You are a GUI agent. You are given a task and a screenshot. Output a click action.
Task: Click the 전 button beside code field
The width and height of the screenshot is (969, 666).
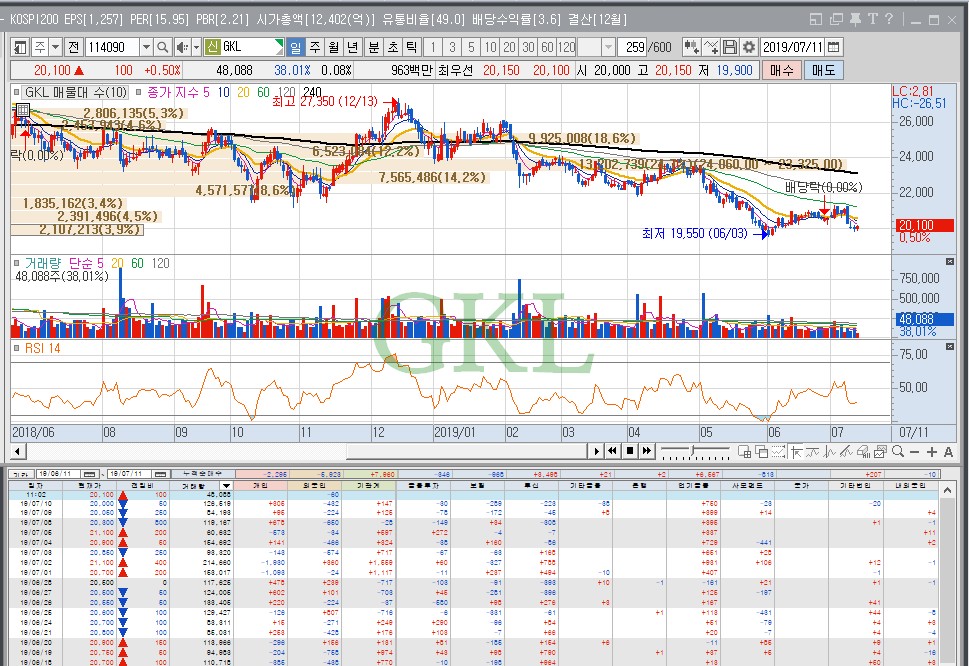click(74, 47)
